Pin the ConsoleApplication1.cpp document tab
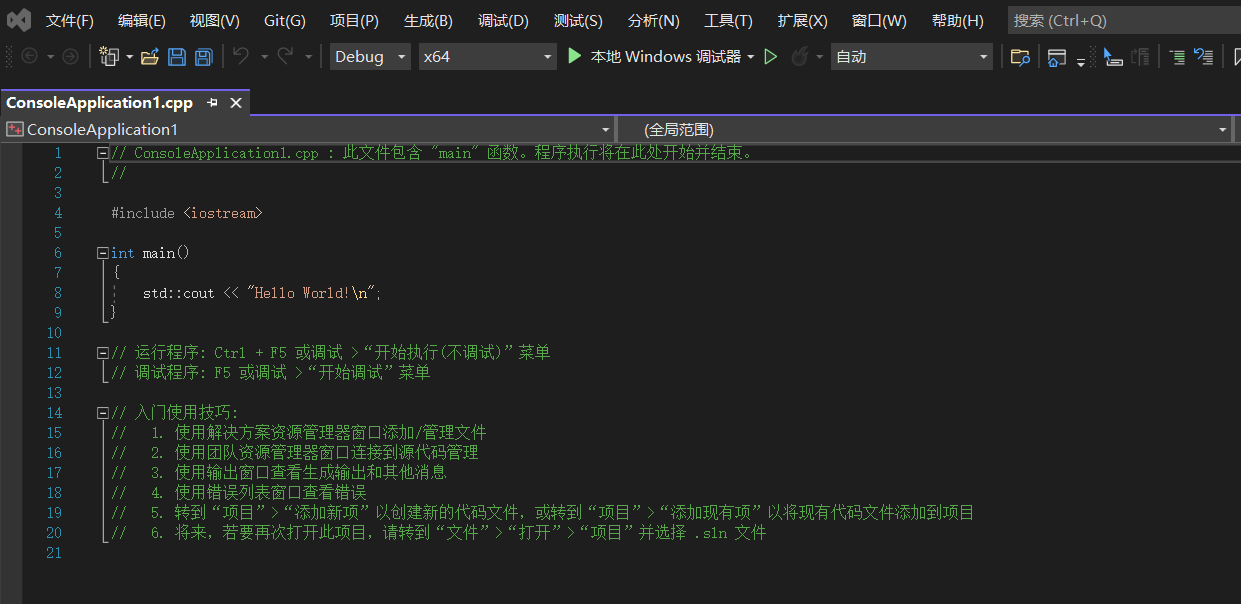The height and width of the screenshot is (604, 1241). [x=210, y=101]
